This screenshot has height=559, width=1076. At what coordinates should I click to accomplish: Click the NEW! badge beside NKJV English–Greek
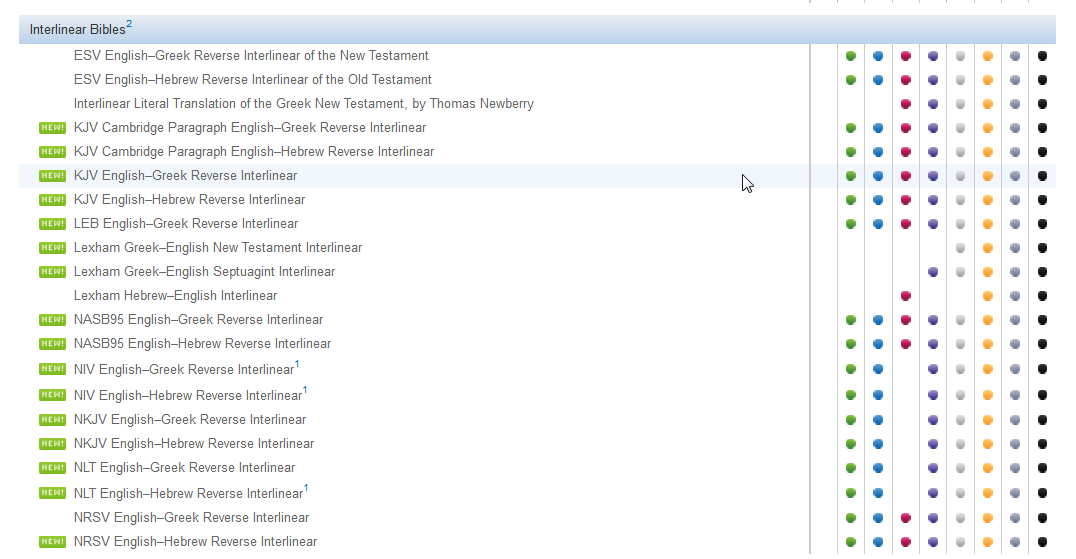[x=52, y=419]
